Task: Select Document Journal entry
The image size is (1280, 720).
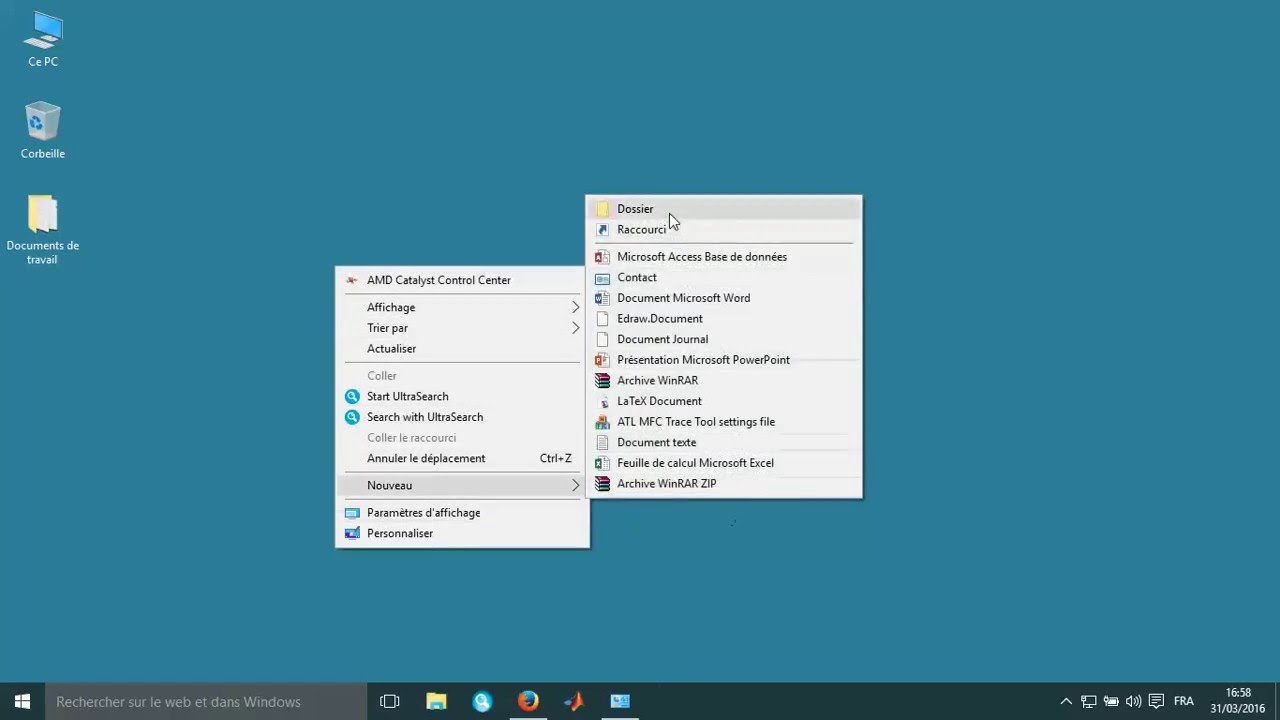Action: pos(723,339)
